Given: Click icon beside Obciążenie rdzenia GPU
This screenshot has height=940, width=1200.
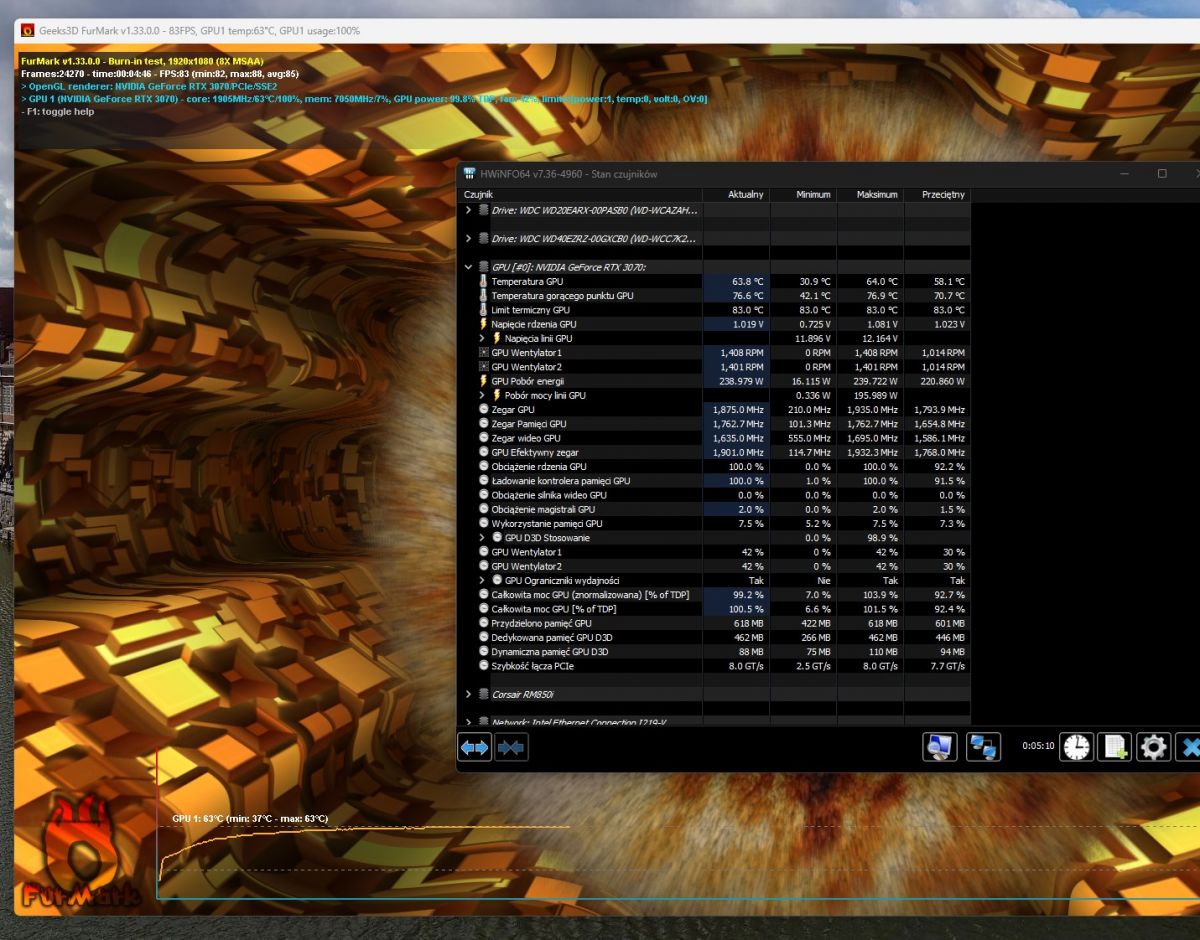Looking at the screenshot, I should (x=484, y=467).
